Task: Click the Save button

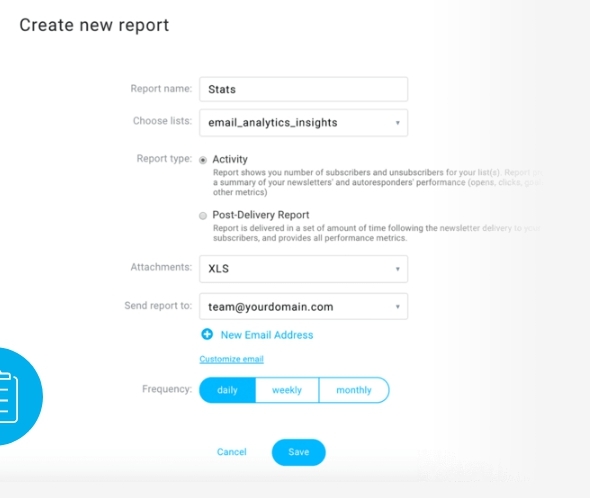Action: click(x=299, y=452)
